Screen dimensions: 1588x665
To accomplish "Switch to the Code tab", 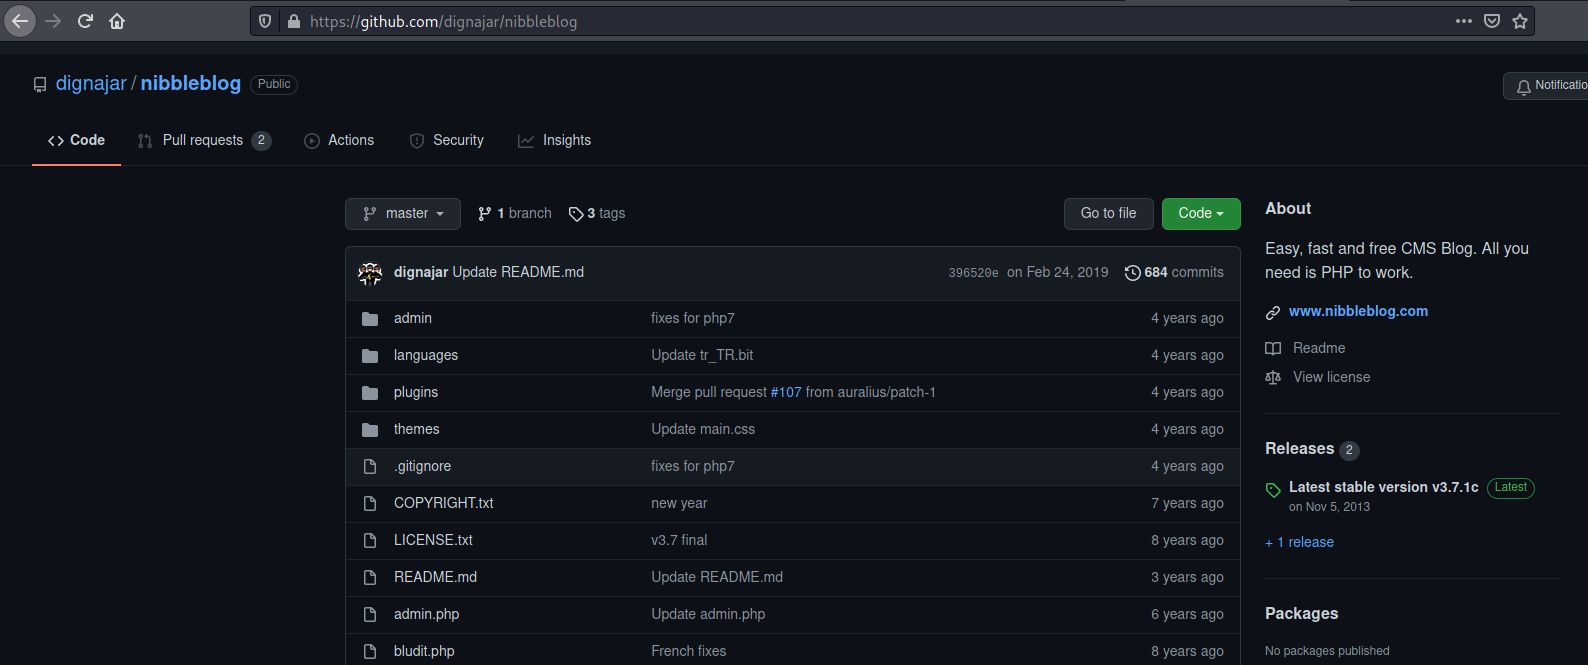I will pos(76,141).
